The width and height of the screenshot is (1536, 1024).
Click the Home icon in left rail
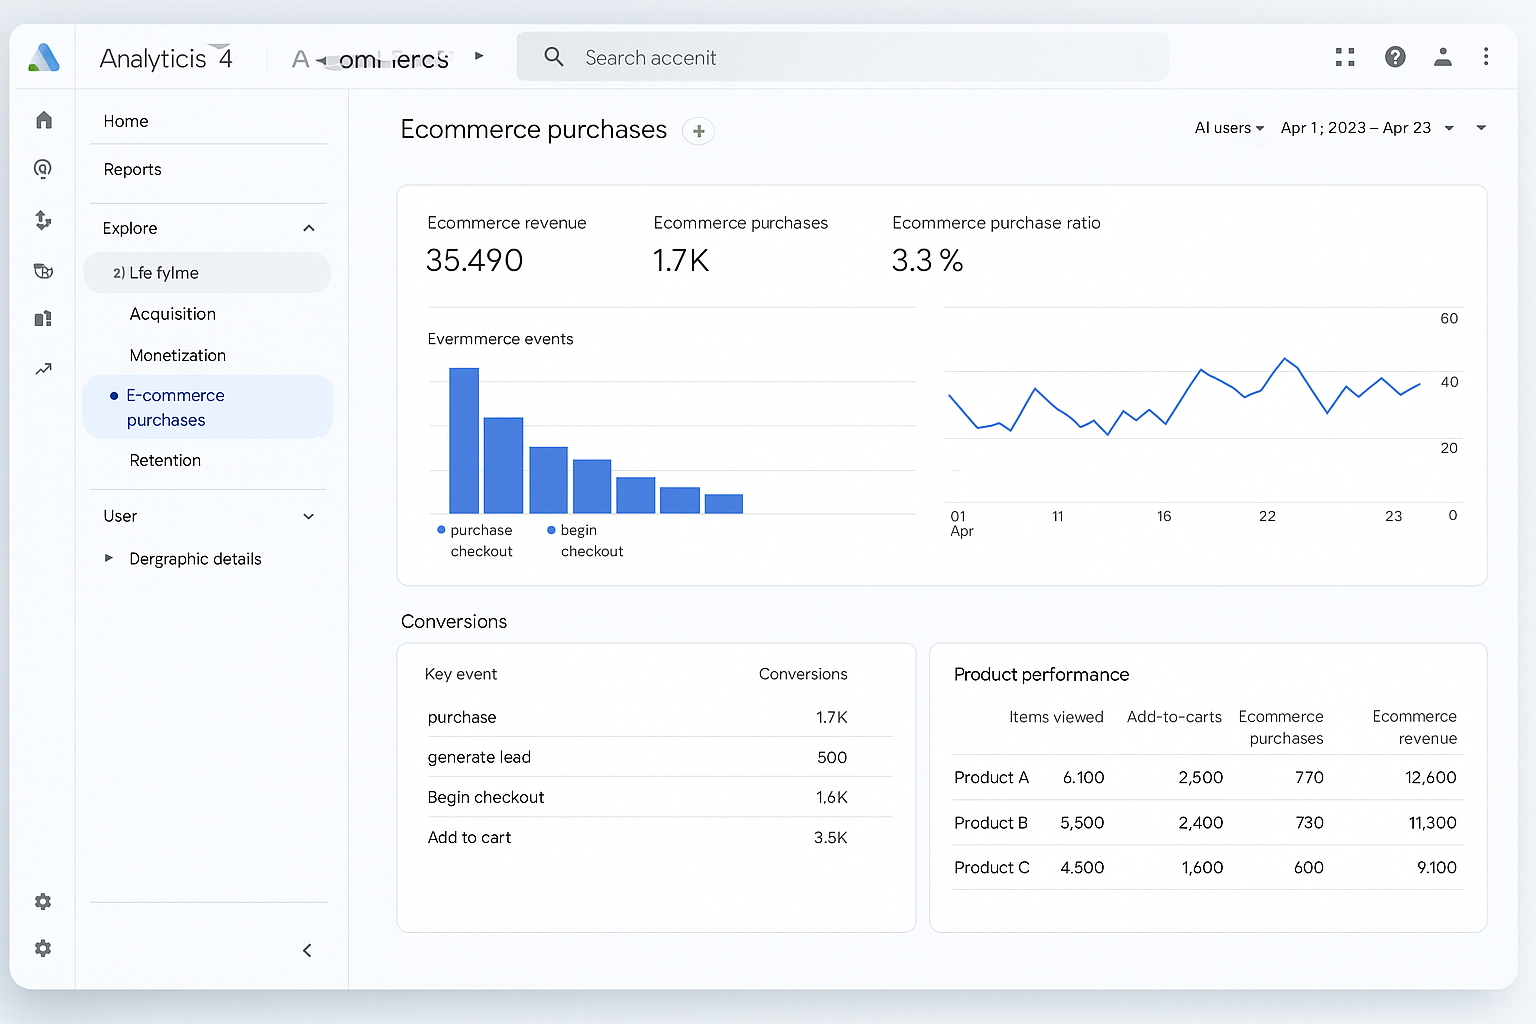click(44, 121)
